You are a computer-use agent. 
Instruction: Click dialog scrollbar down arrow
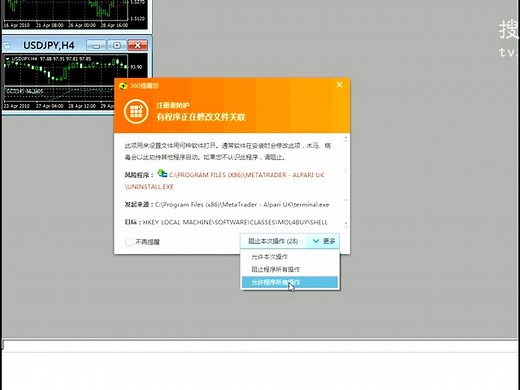[x=346, y=224]
